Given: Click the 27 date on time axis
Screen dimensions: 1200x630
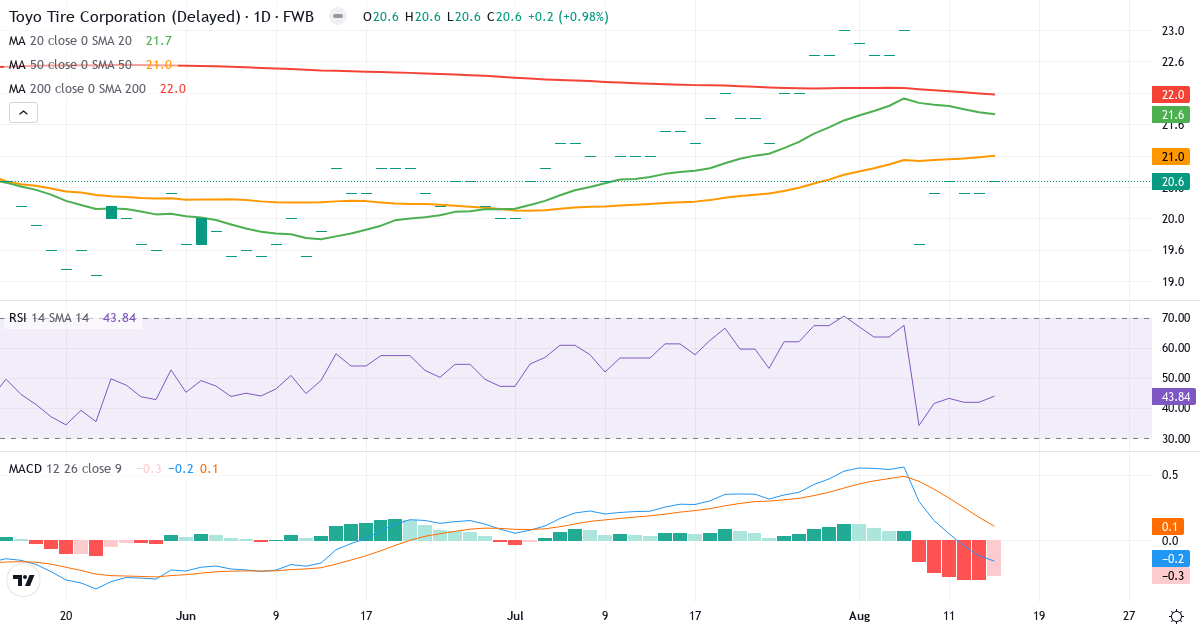Looking at the screenshot, I should tap(1129, 616).
